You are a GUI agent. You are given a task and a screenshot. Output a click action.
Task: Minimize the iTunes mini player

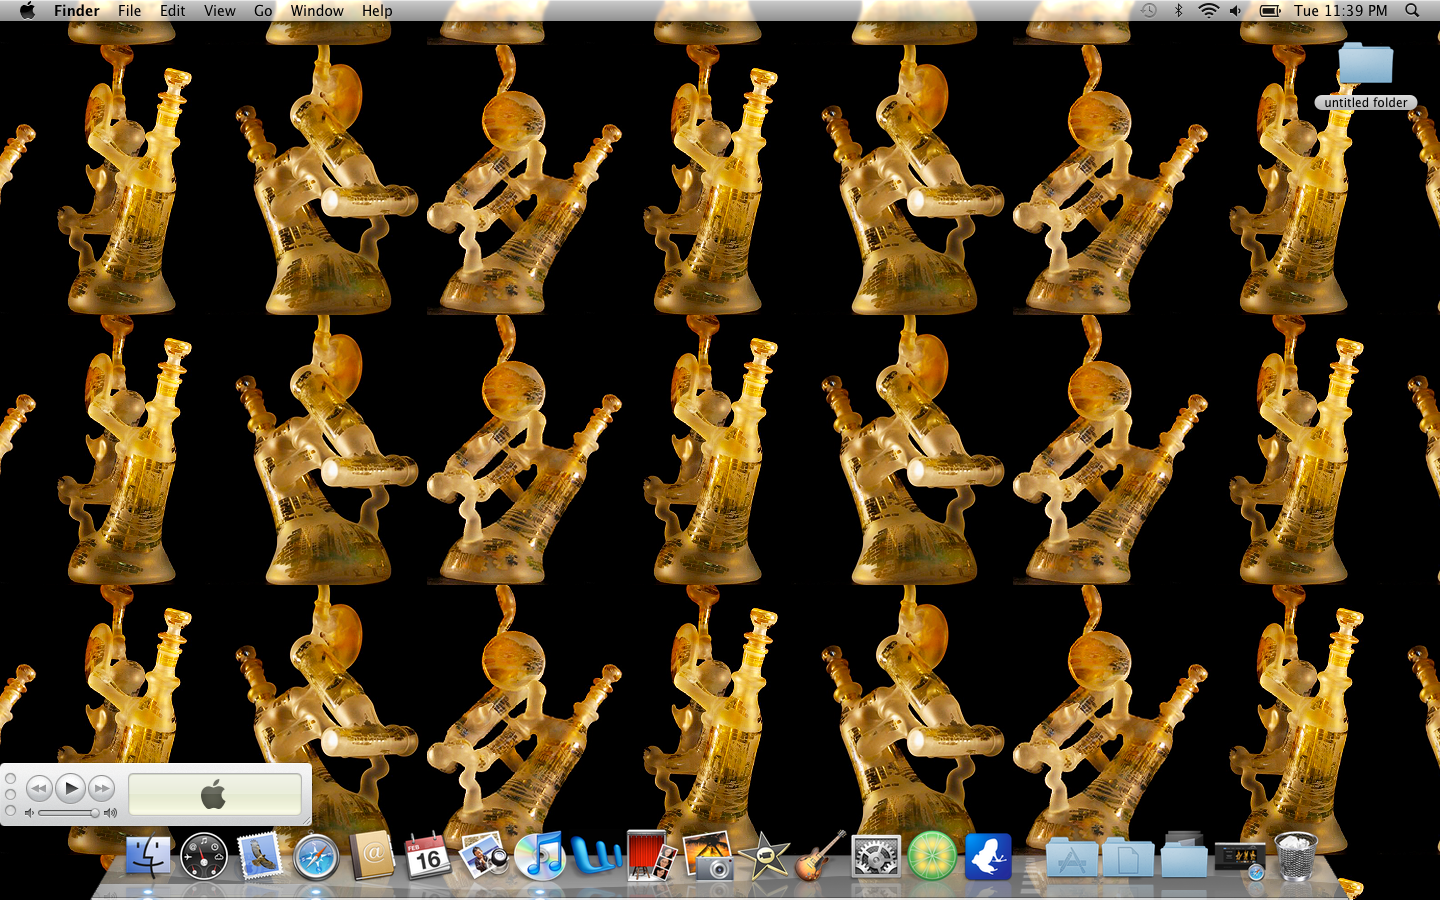[10, 794]
